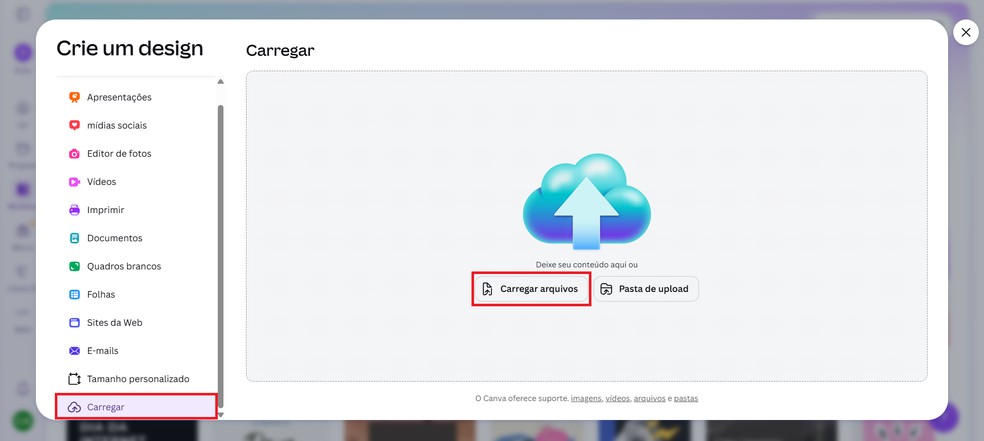Open the vídeos support link

coord(618,398)
